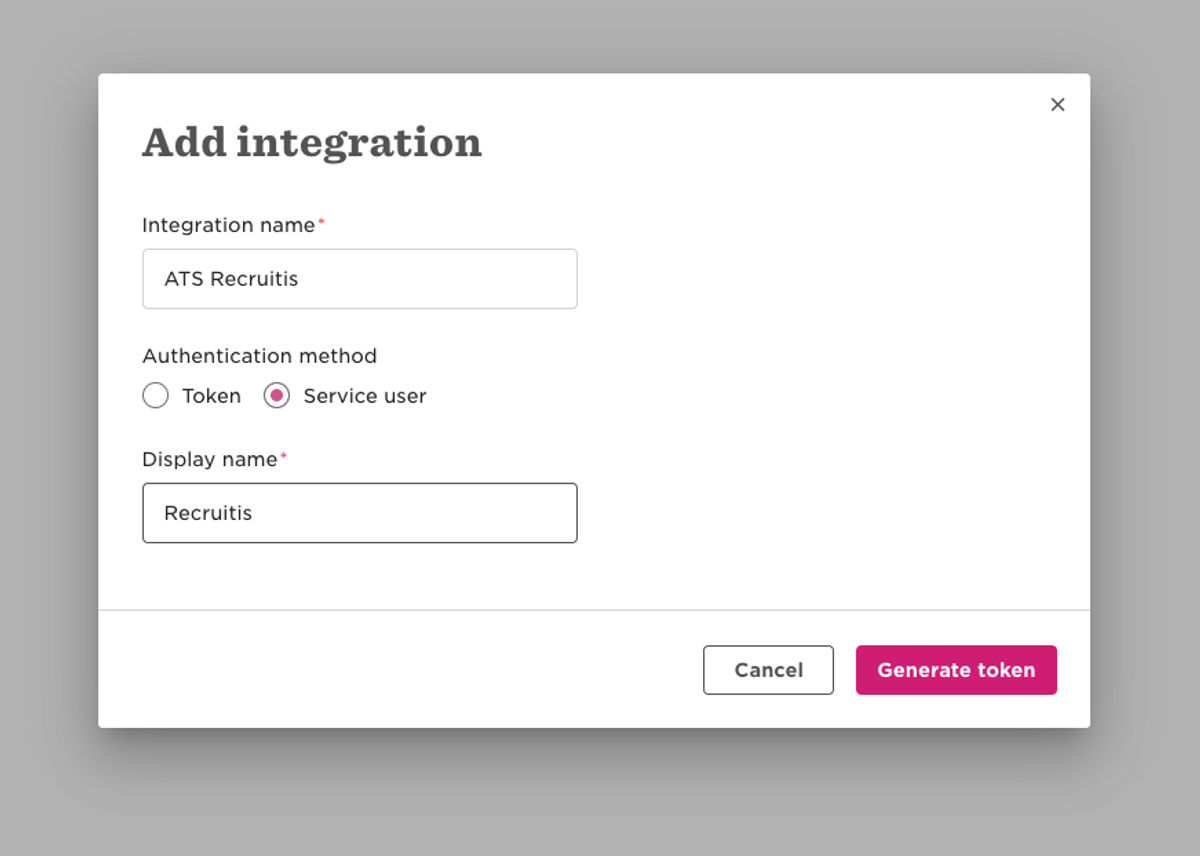Click the required asterisk beside Integration name
1200x856 pixels.
click(321, 221)
